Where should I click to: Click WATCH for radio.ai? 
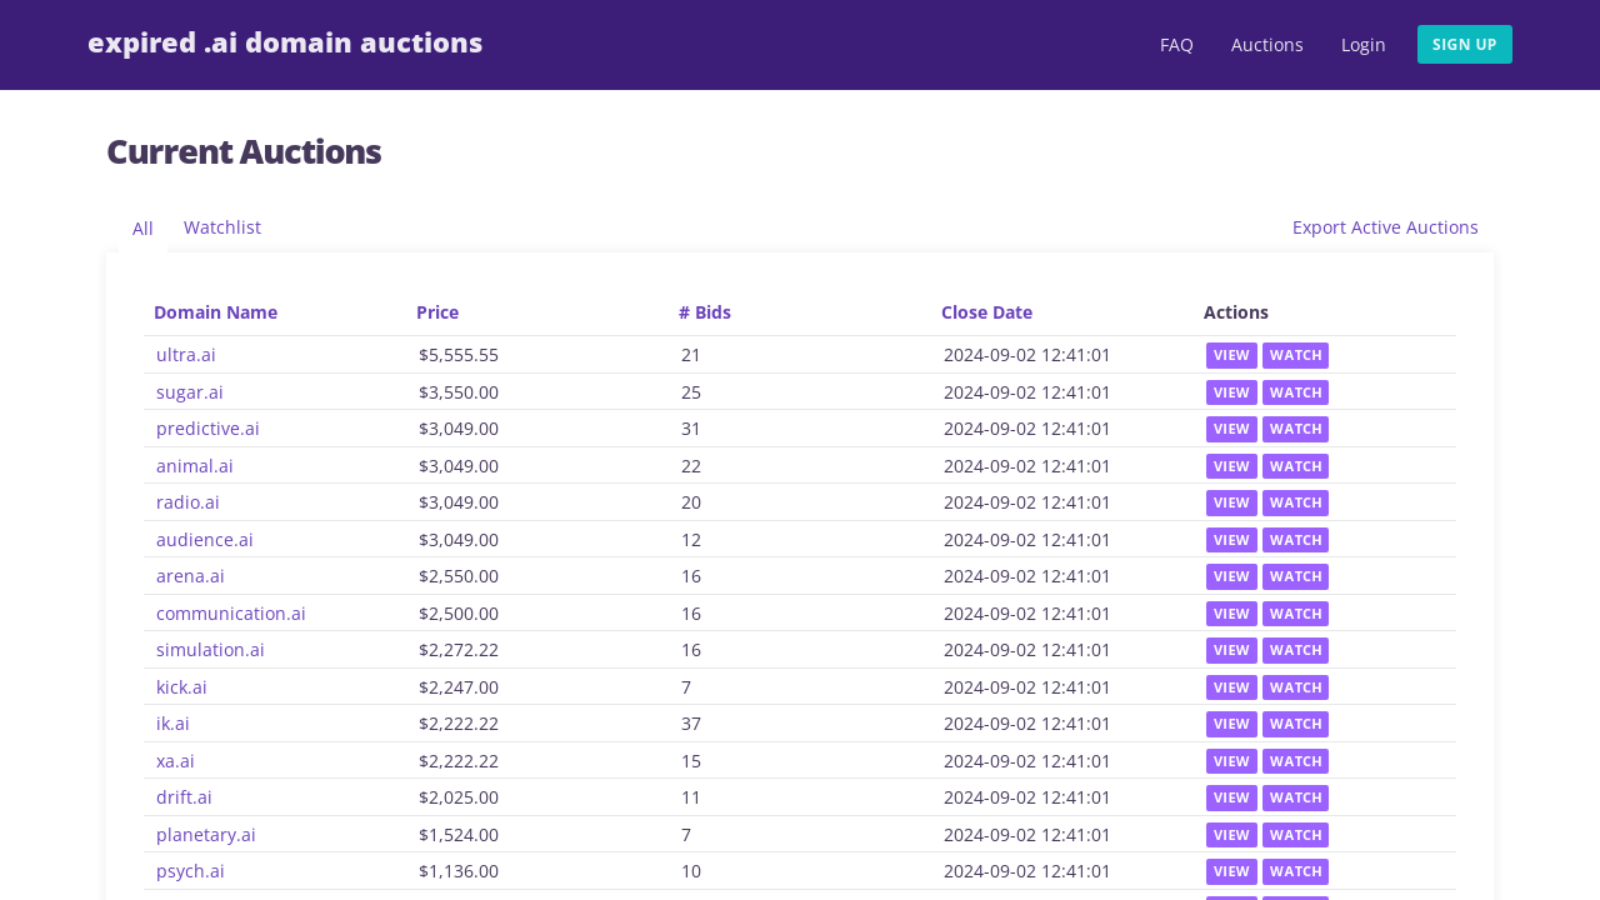pos(1295,503)
